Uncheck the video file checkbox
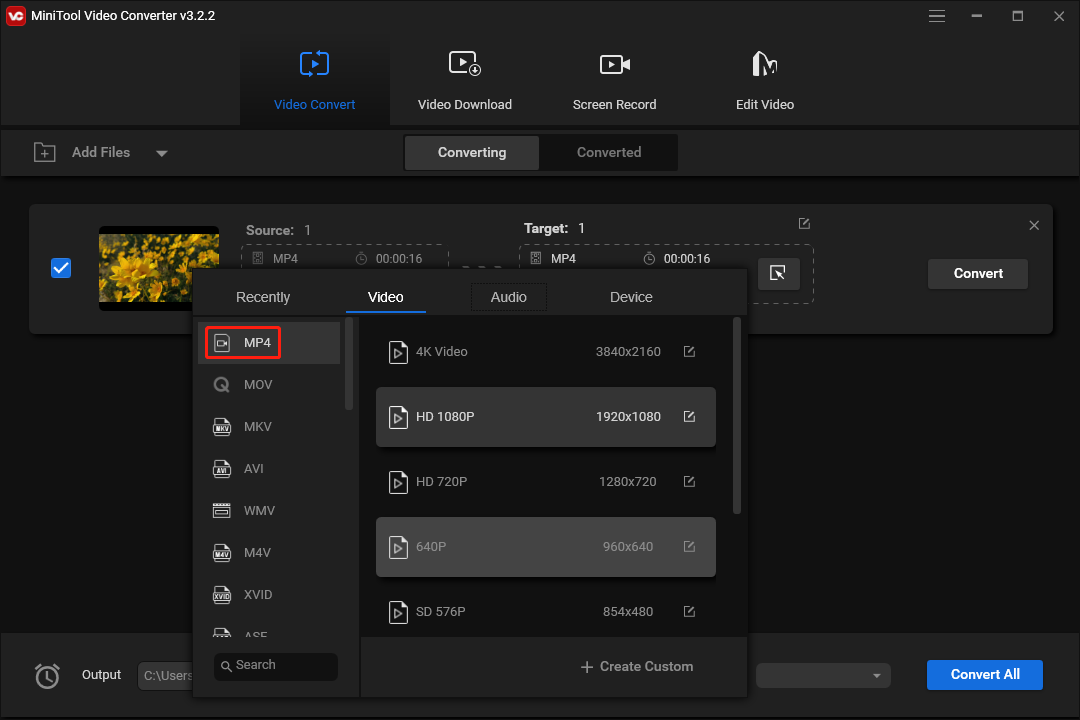This screenshot has height=720, width=1080. click(61, 268)
